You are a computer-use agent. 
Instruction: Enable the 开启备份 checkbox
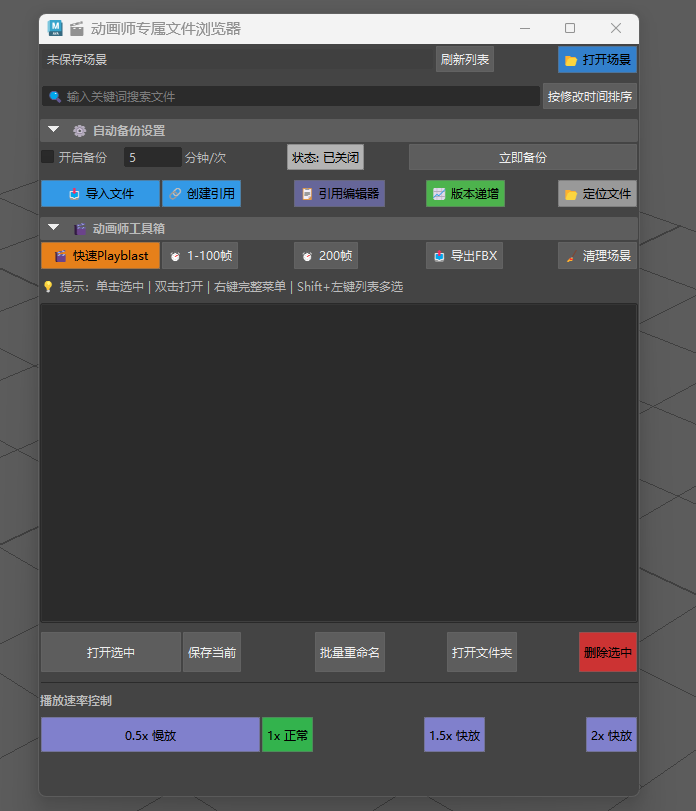(x=48, y=157)
